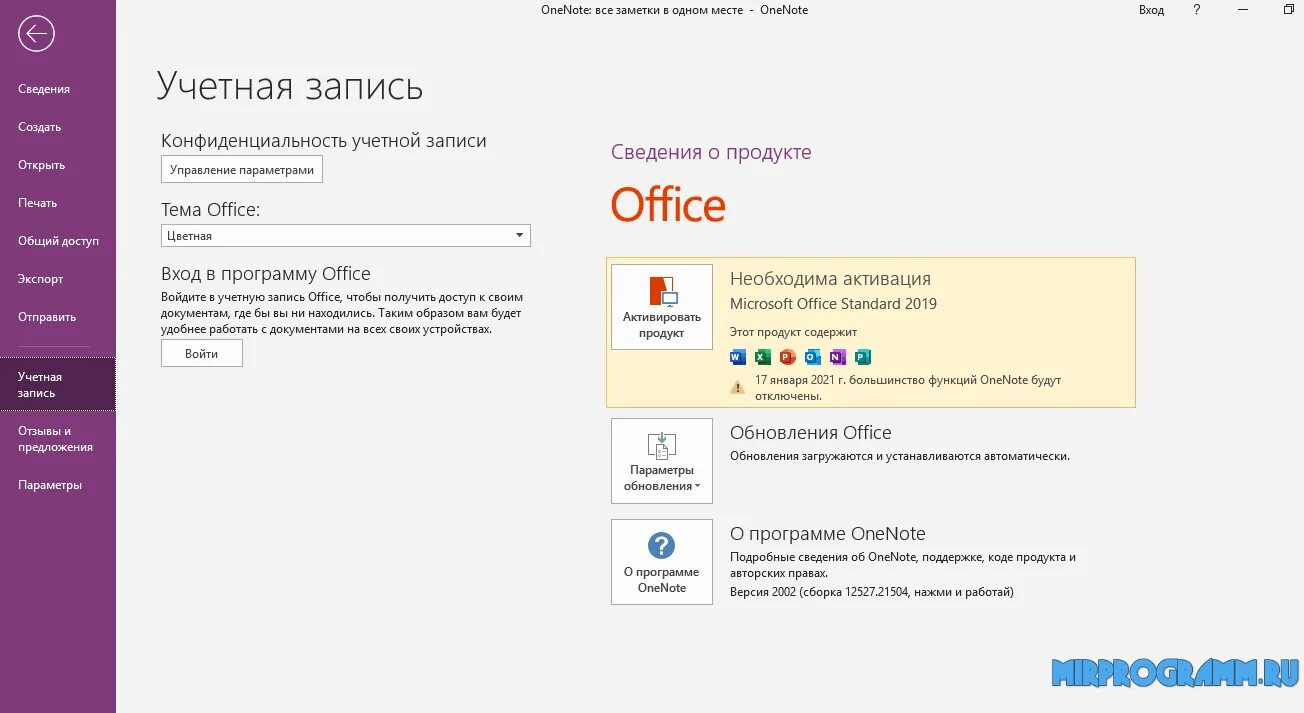The height and width of the screenshot is (713, 1304).
Task: Click the back arrow circle icon
Action: (x=36, y=34)
